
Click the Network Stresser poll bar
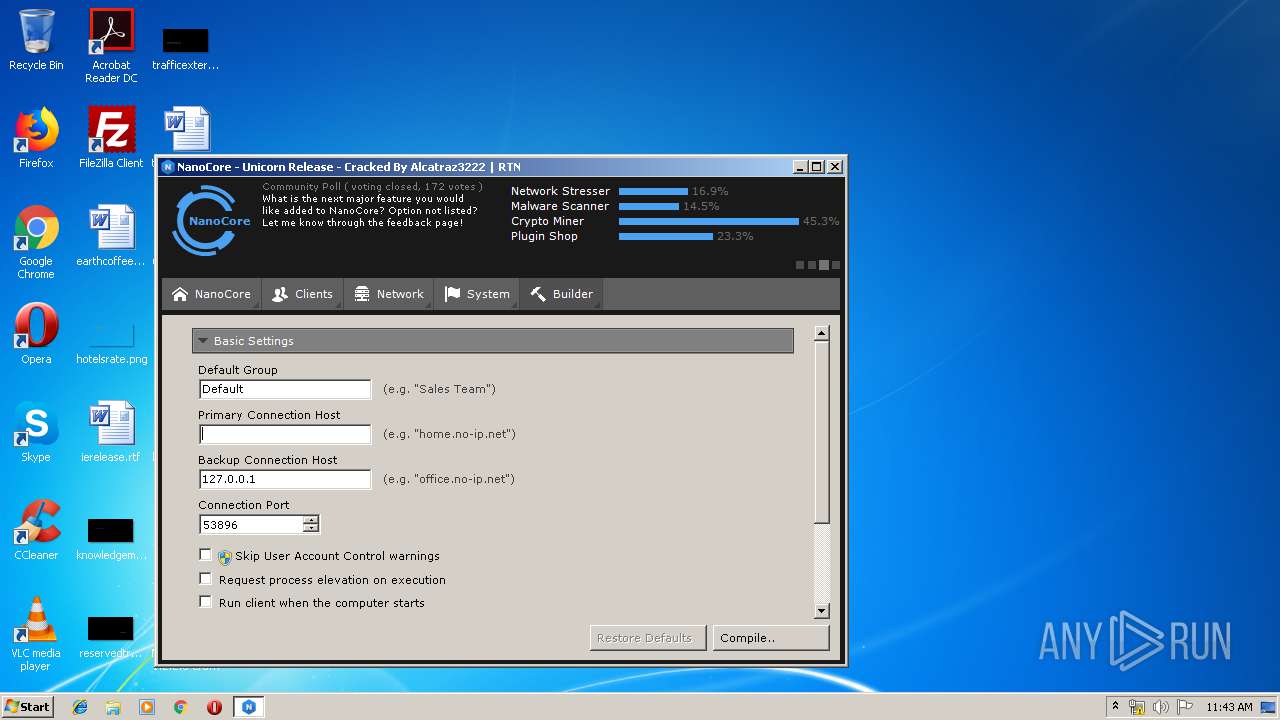point(653,191)
